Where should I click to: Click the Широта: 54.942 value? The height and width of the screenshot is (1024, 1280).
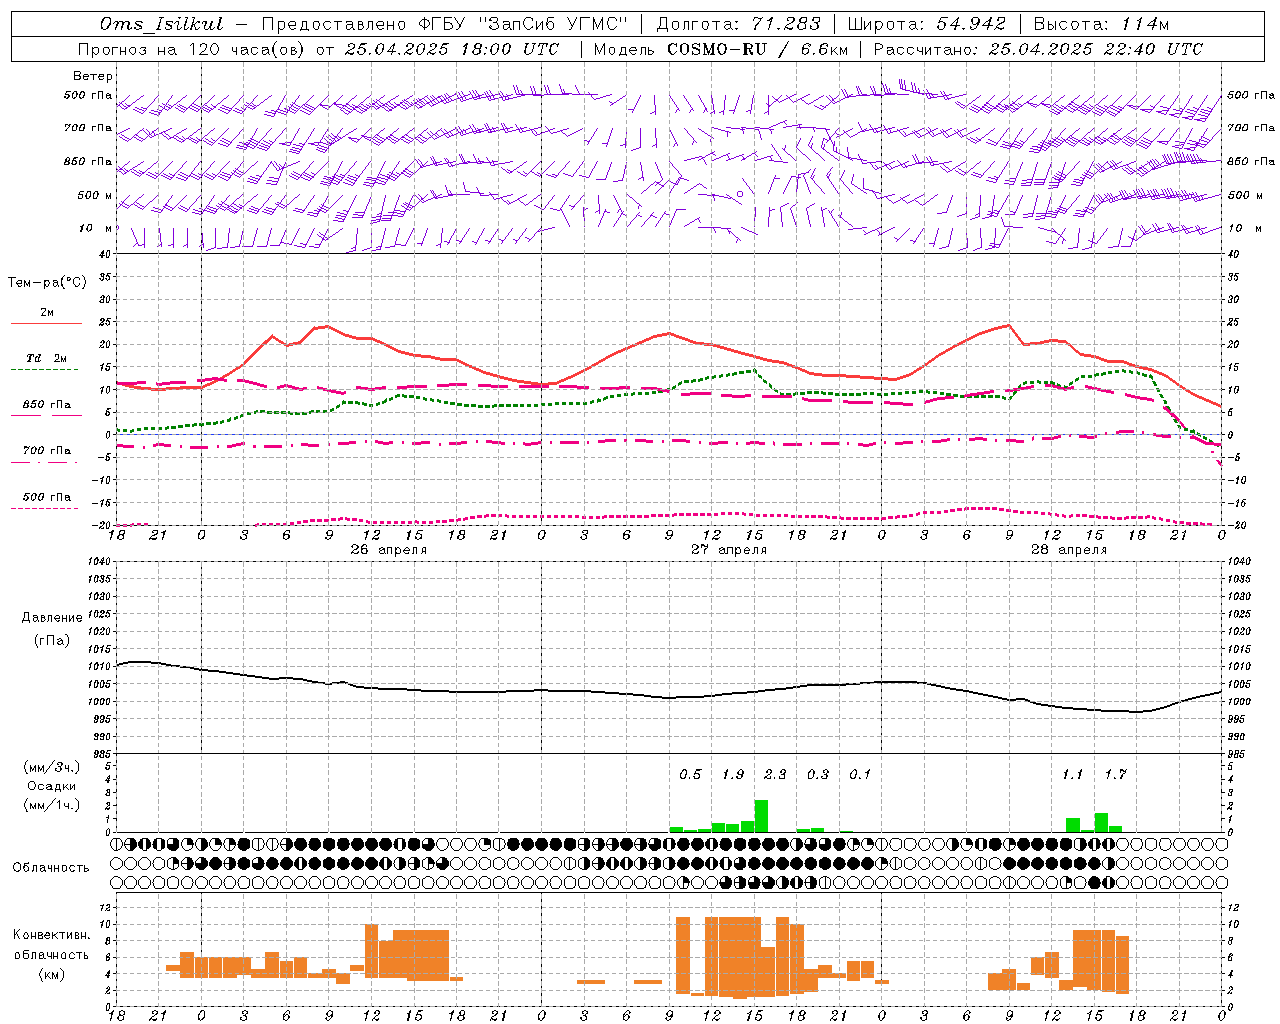click(926, 24)
